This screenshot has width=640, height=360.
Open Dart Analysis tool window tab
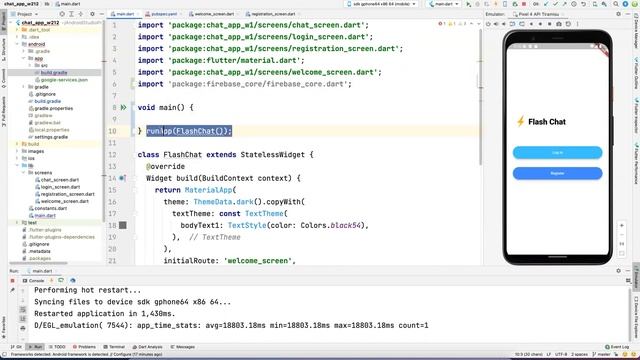(147, 347)
